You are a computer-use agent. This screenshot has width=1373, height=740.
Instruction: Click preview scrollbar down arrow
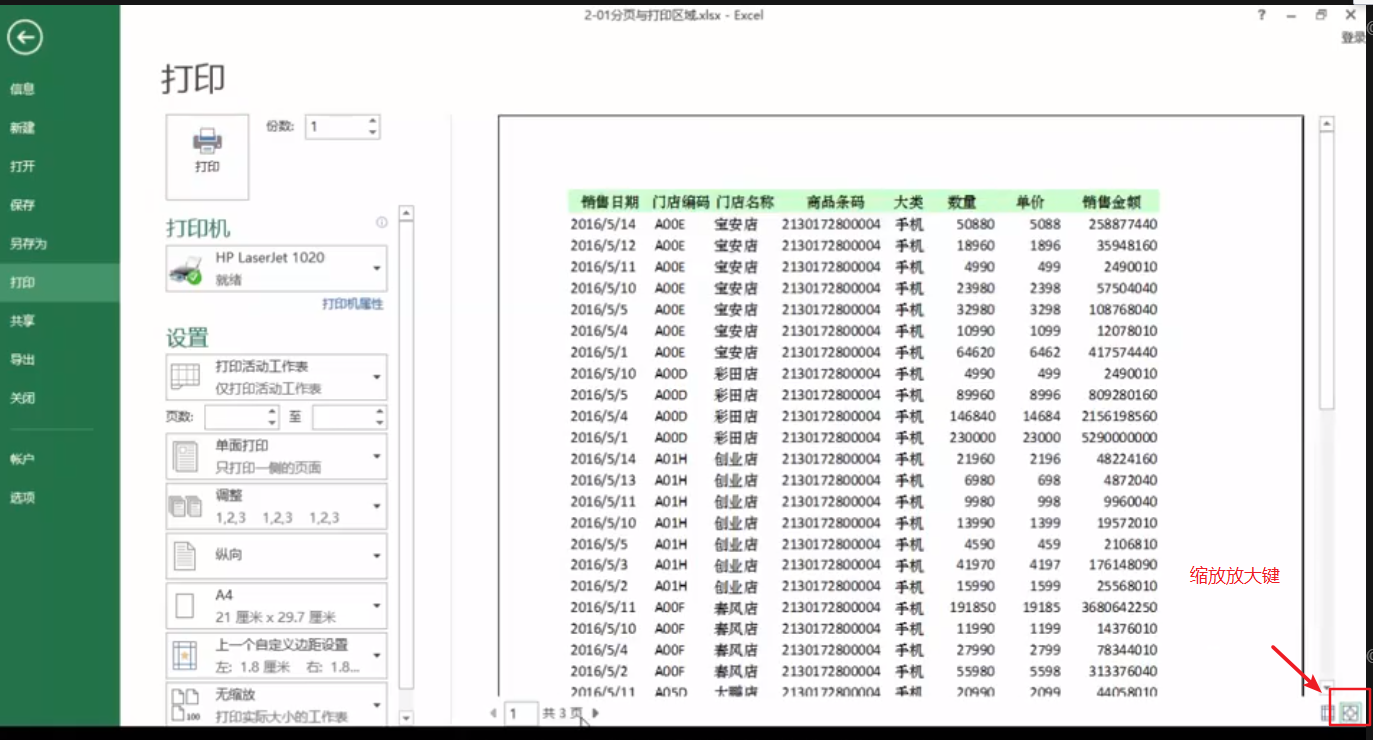[1327, 688]
